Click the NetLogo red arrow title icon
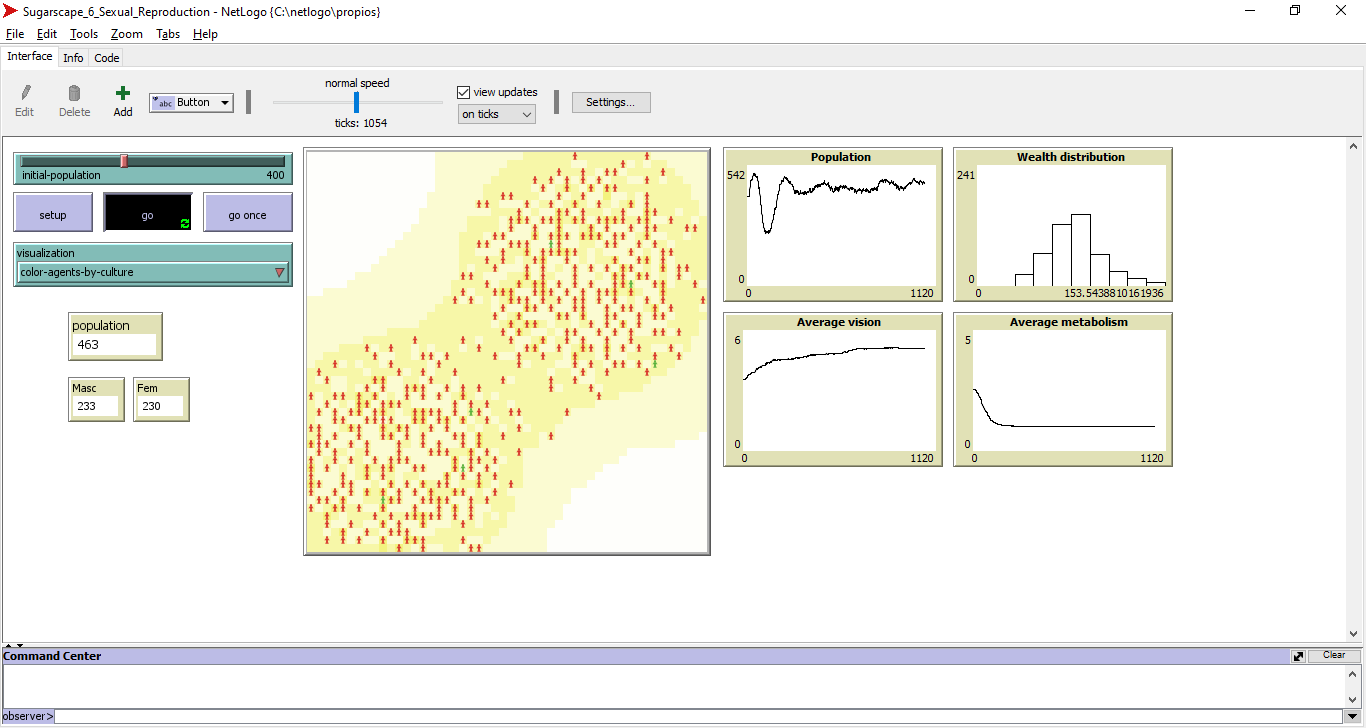1366x728 pixels. (x=11, y=11)
